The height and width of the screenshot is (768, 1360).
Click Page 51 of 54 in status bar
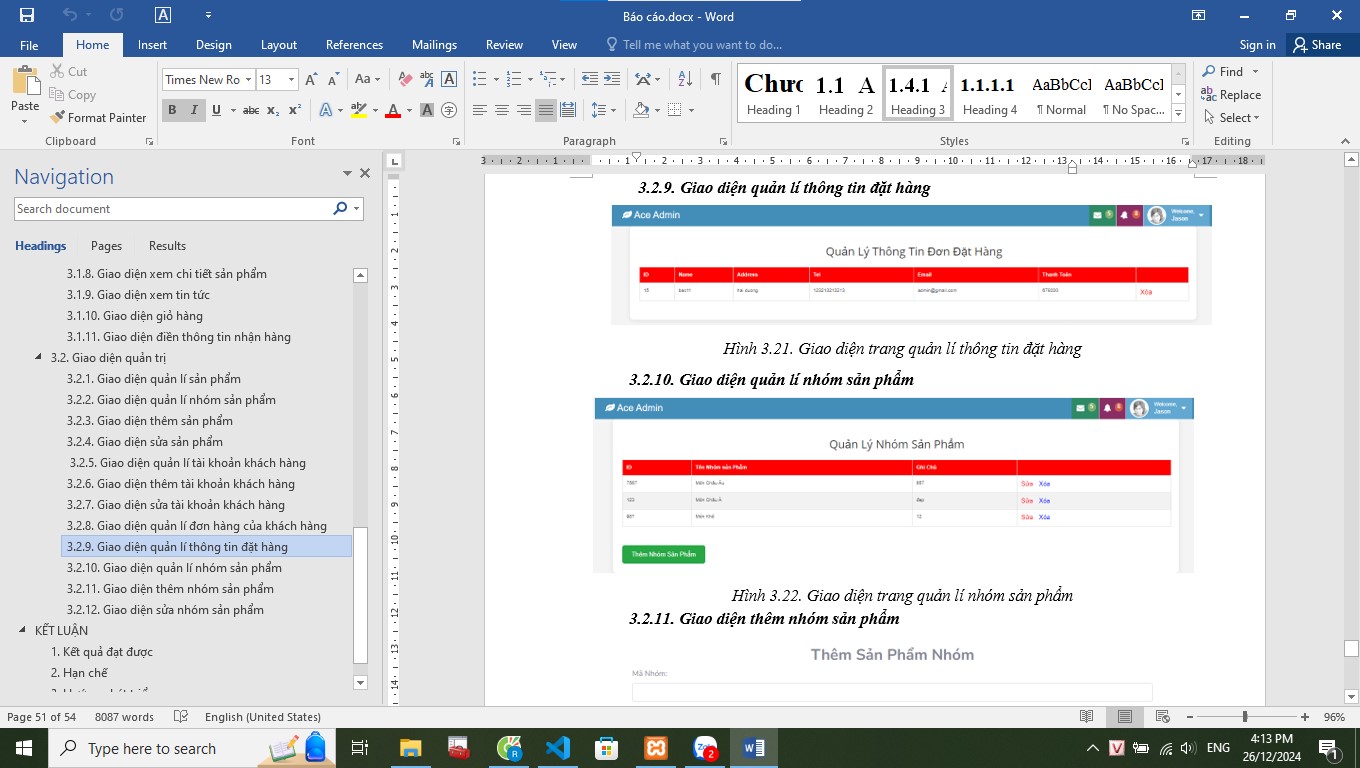coord(41,717)
